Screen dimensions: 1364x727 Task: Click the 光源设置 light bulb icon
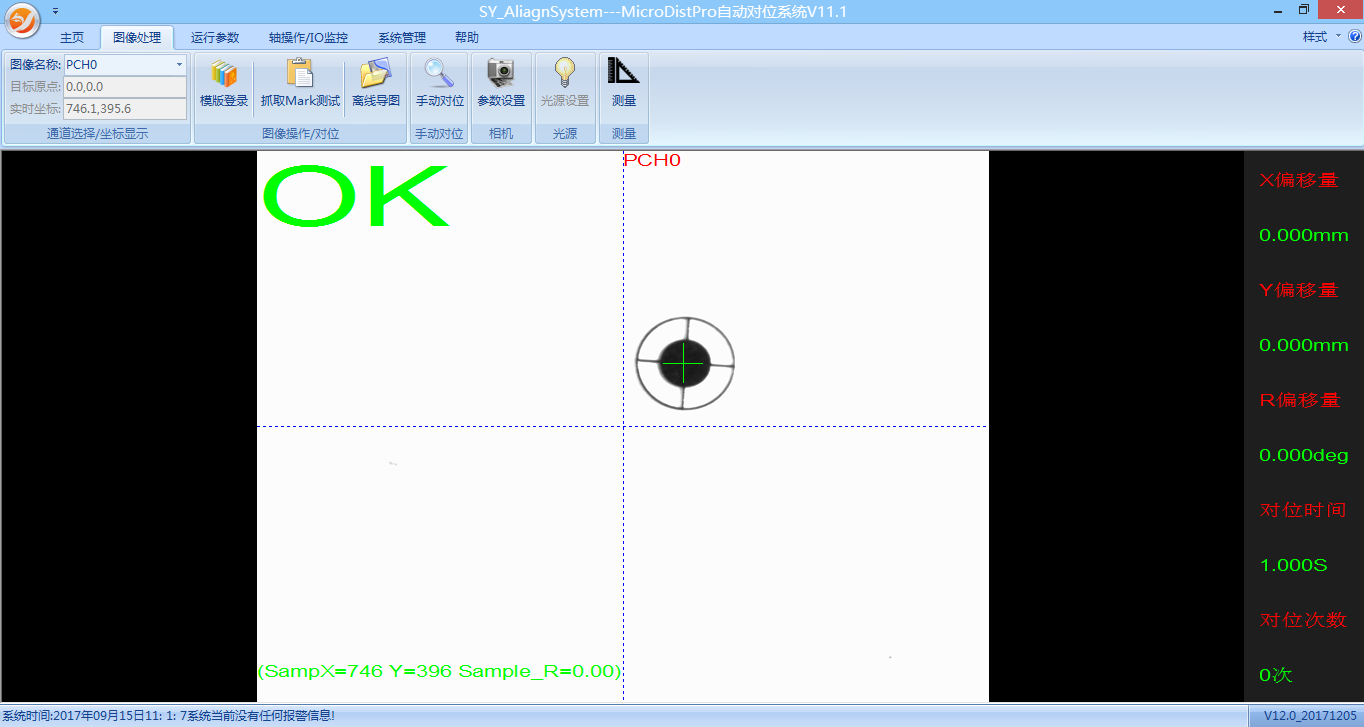tap(565, 84)
